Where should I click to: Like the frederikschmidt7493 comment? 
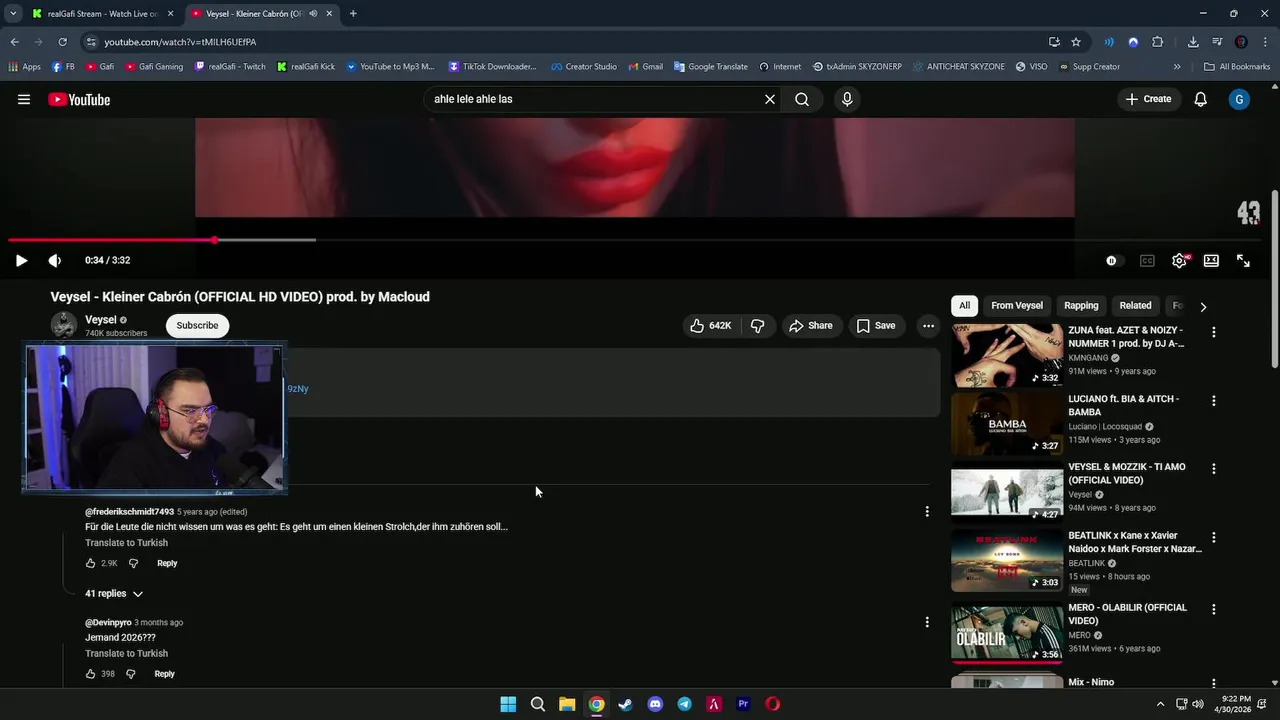click(91, 563)
